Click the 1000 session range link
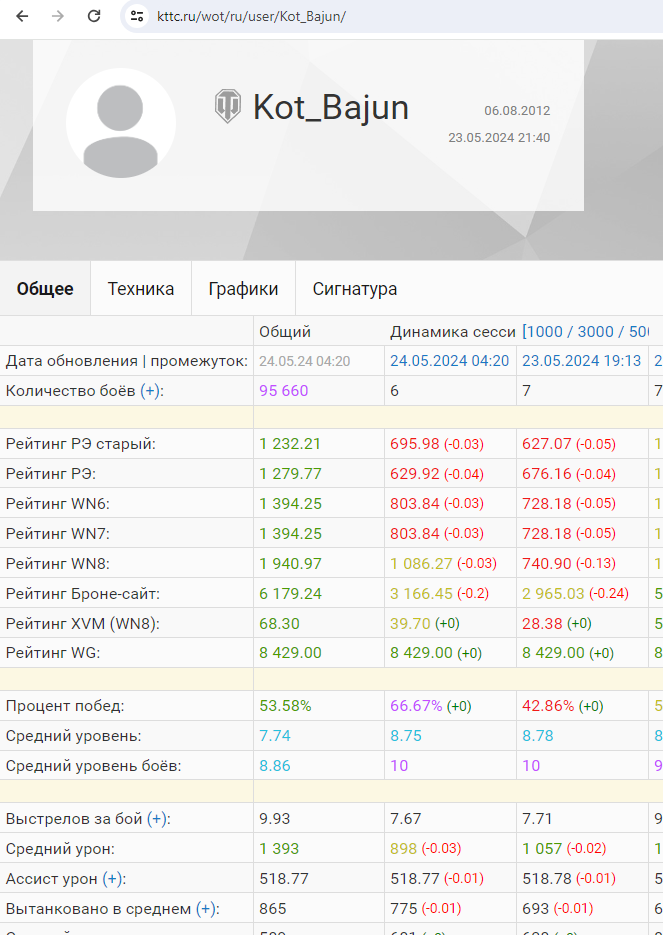 [x=546, y=332]
